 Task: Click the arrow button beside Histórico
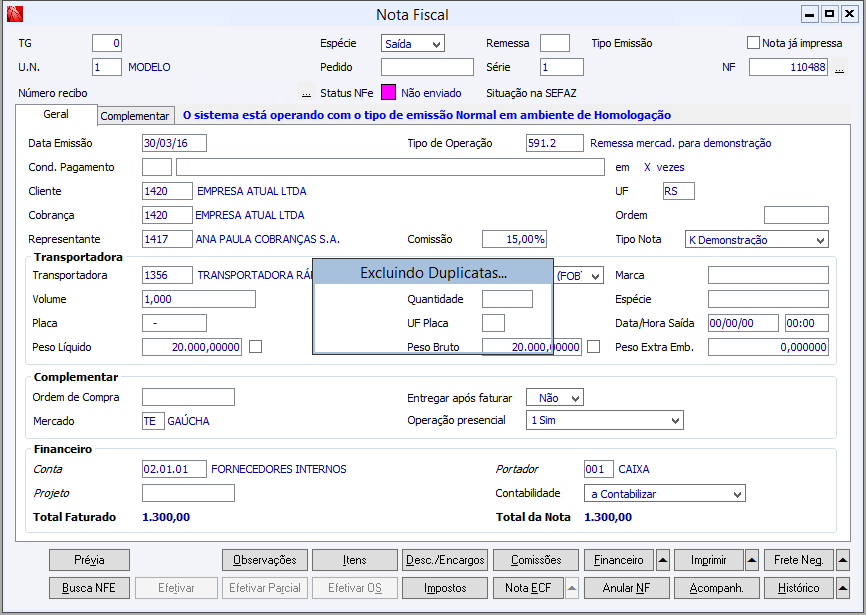click(x=842, y=588)
